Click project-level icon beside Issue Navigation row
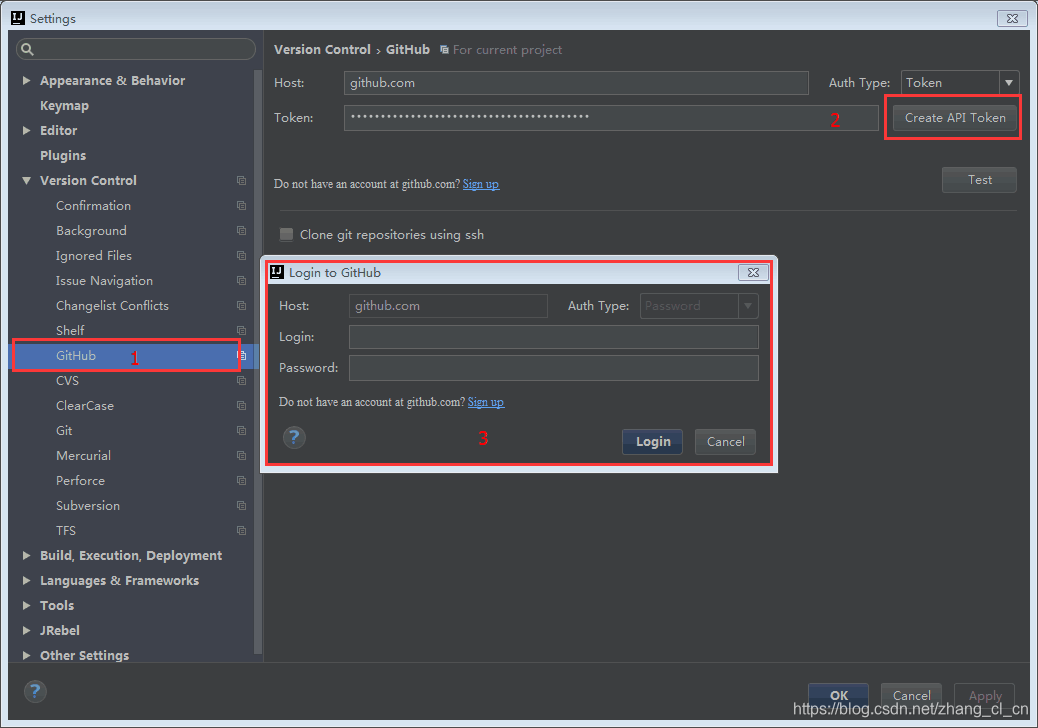 pyautogui.click(x=242, y=281)
